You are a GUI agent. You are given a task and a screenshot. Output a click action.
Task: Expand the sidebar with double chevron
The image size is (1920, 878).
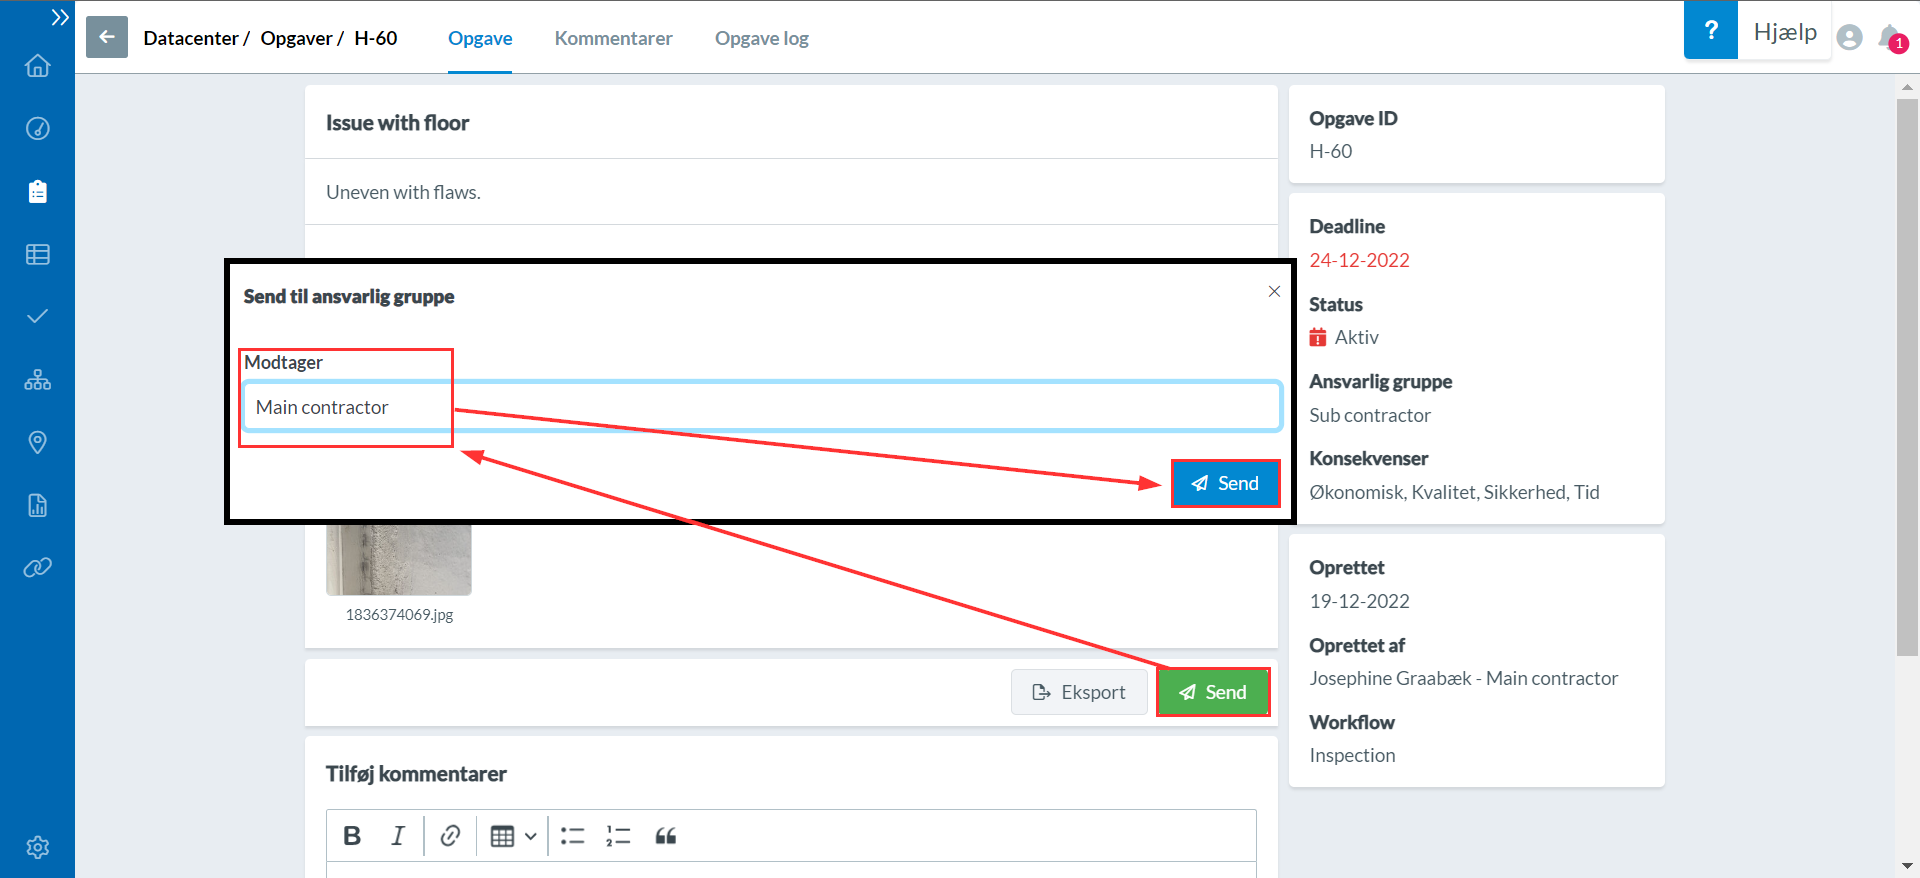60,17
